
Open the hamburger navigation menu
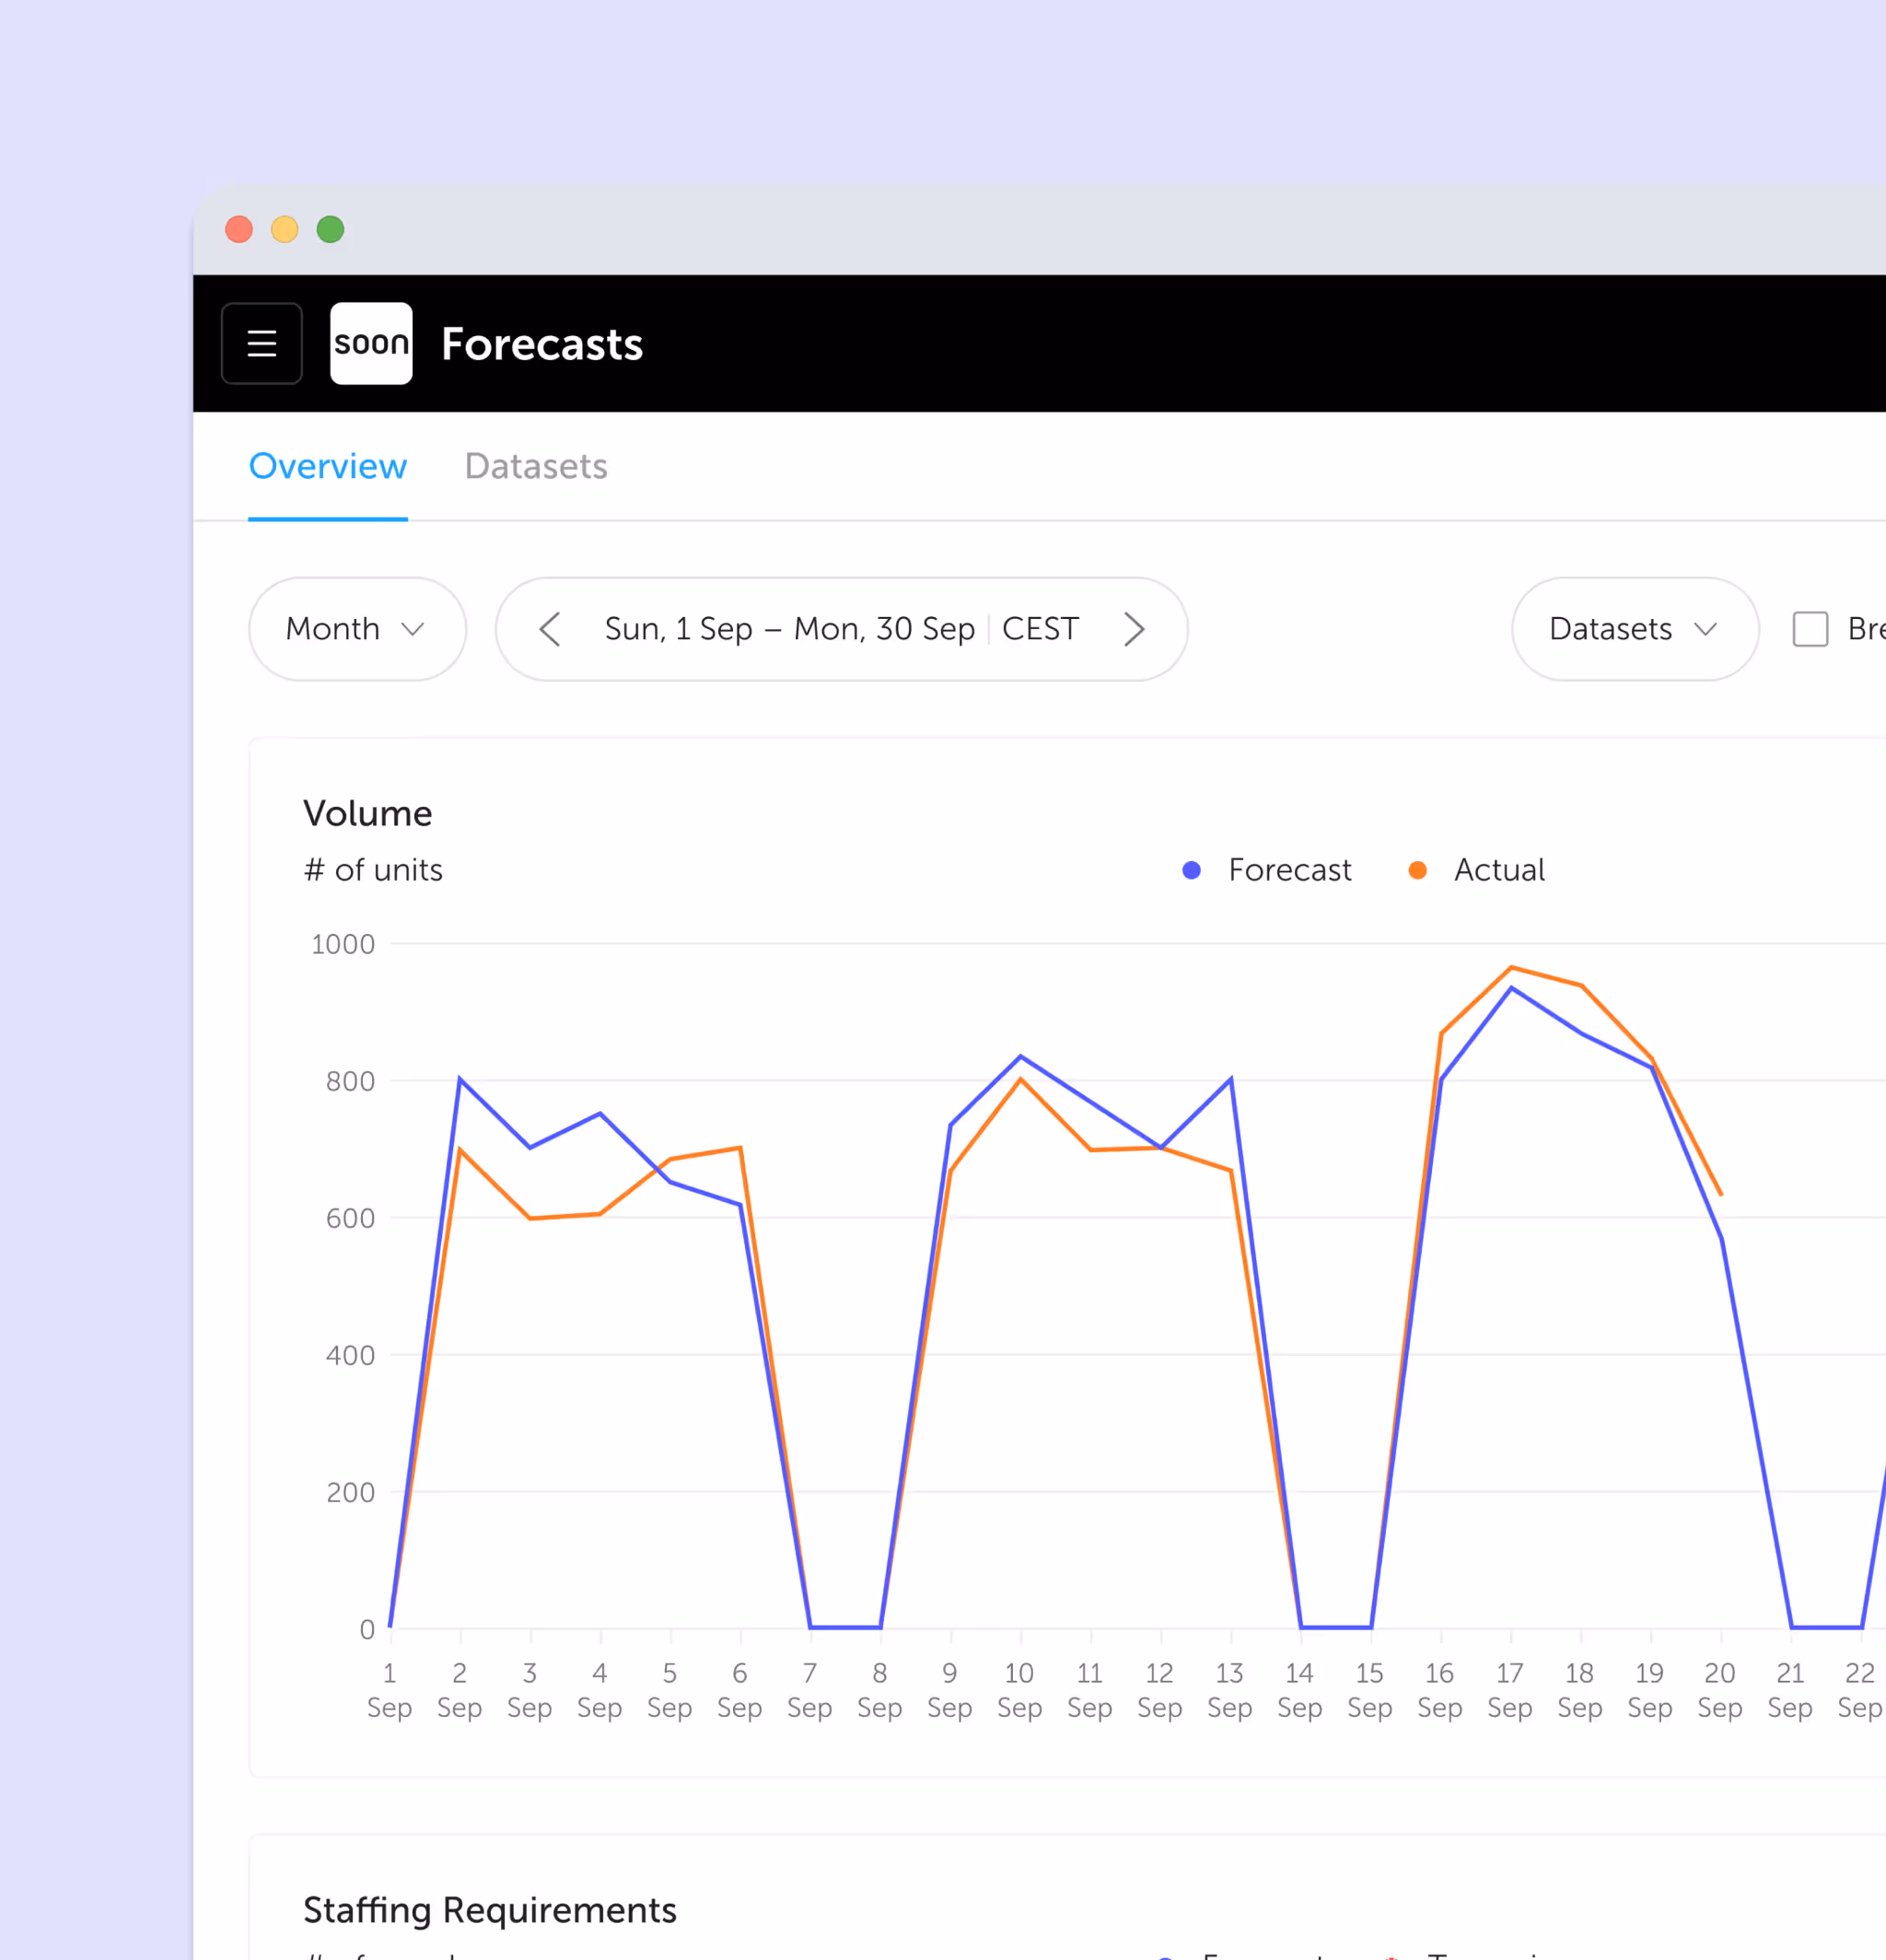[261, 343]
